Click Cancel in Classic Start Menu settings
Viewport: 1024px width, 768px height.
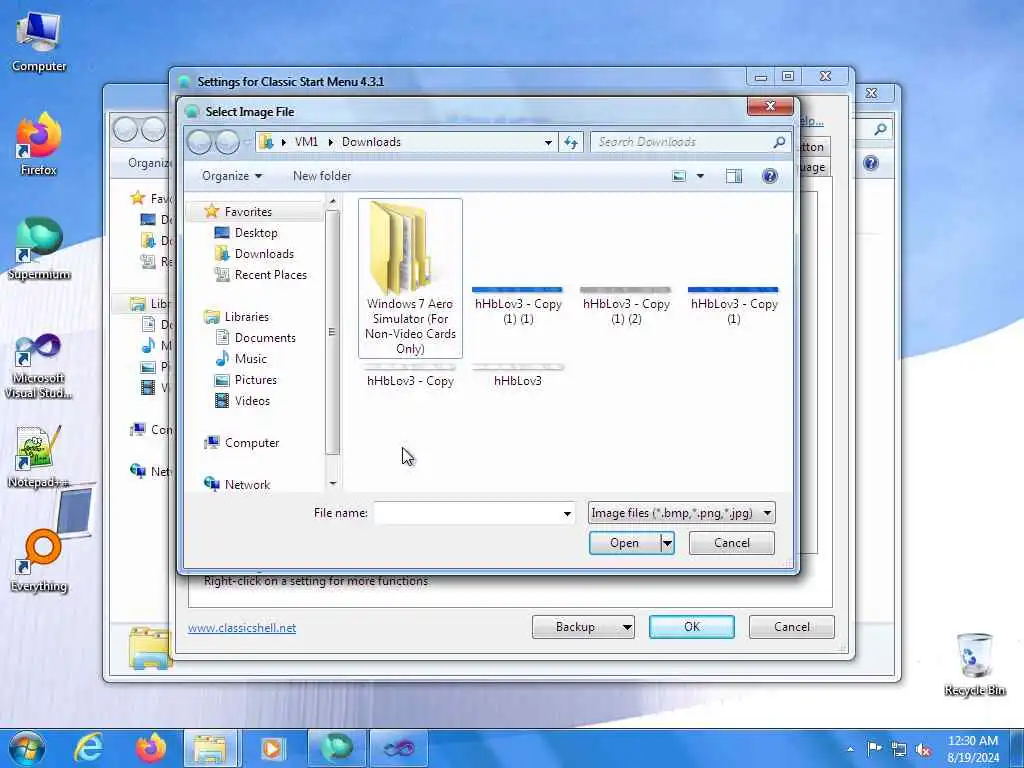coord(792,627)
